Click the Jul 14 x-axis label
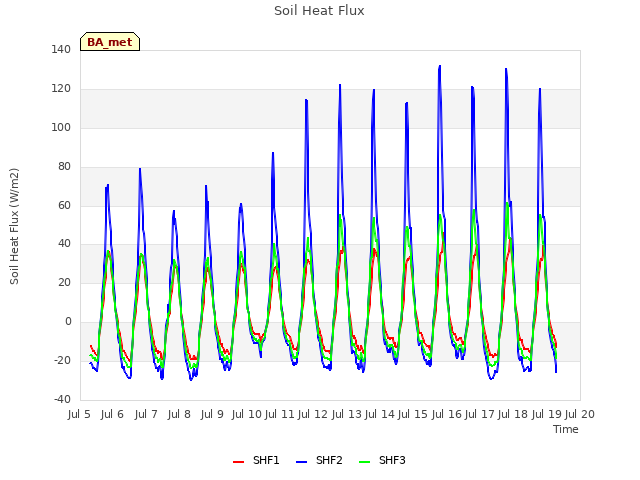 (x=380, y=414)
